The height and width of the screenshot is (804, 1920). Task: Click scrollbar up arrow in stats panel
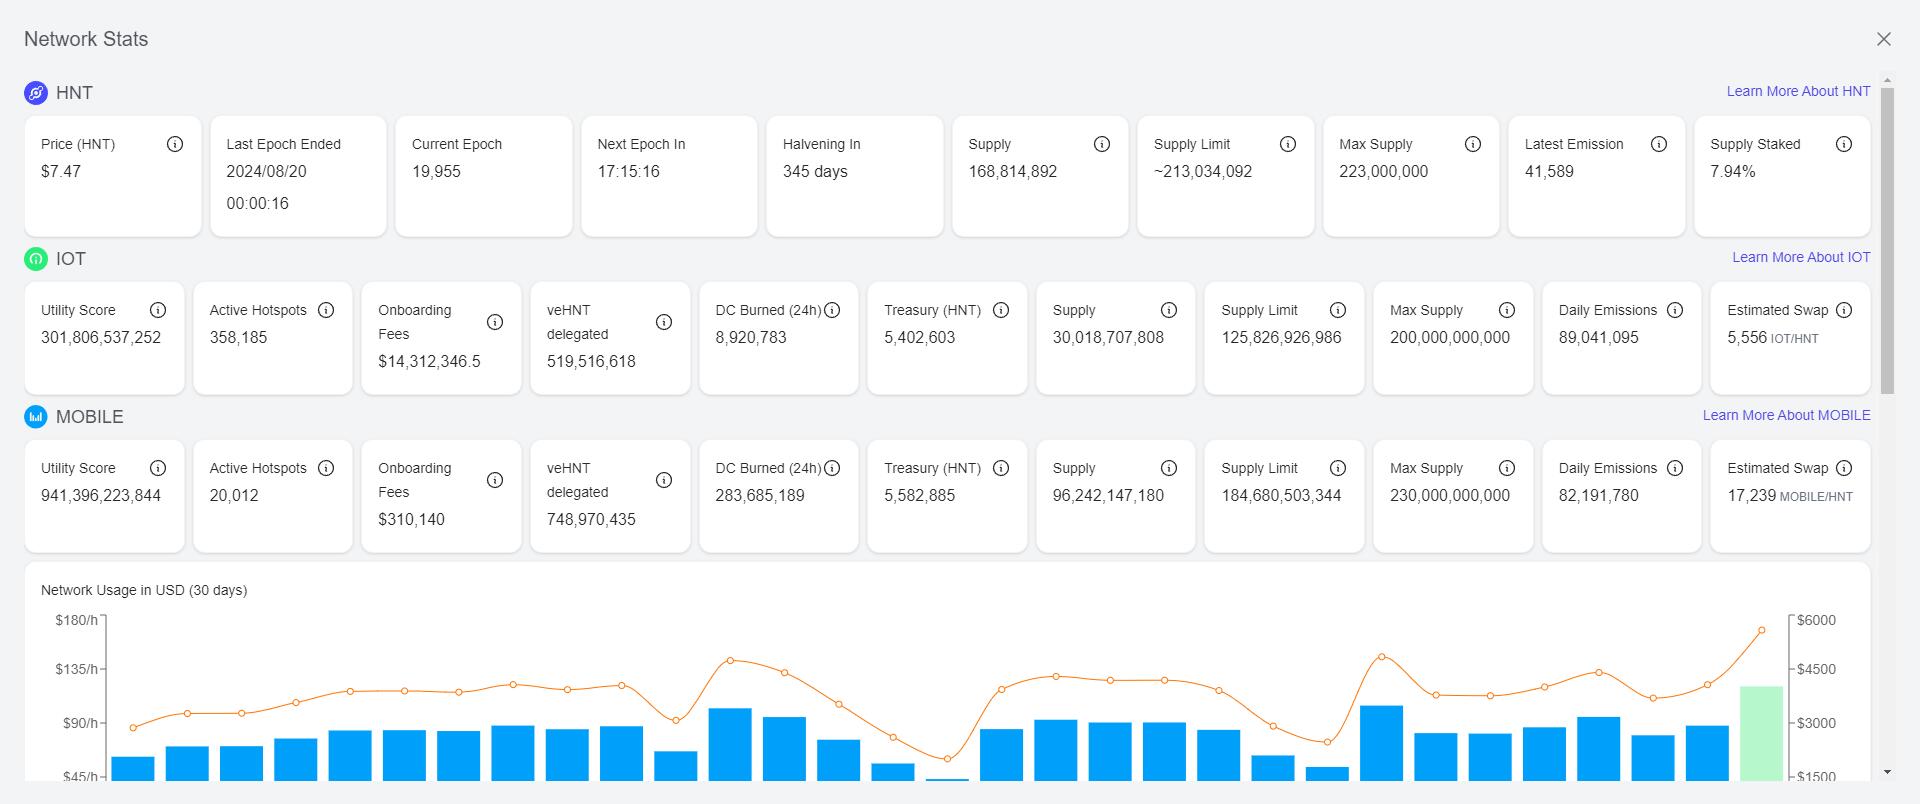point(1887,81)
